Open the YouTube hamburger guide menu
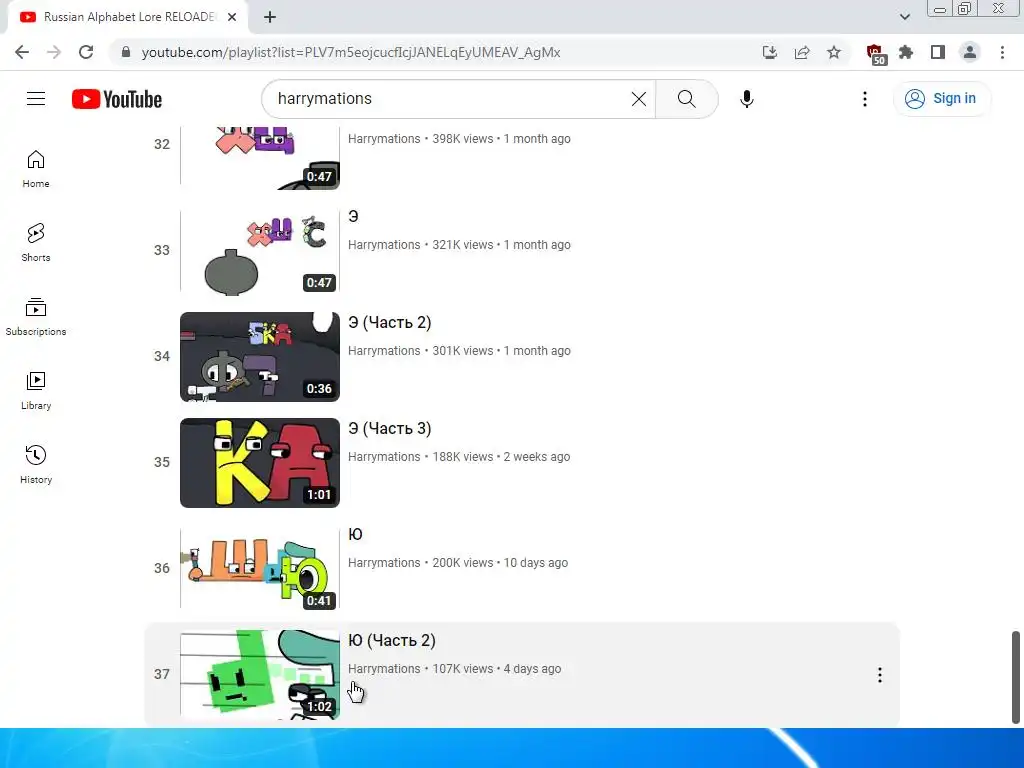The image size is (1024, 768). (x=36, y=99)
